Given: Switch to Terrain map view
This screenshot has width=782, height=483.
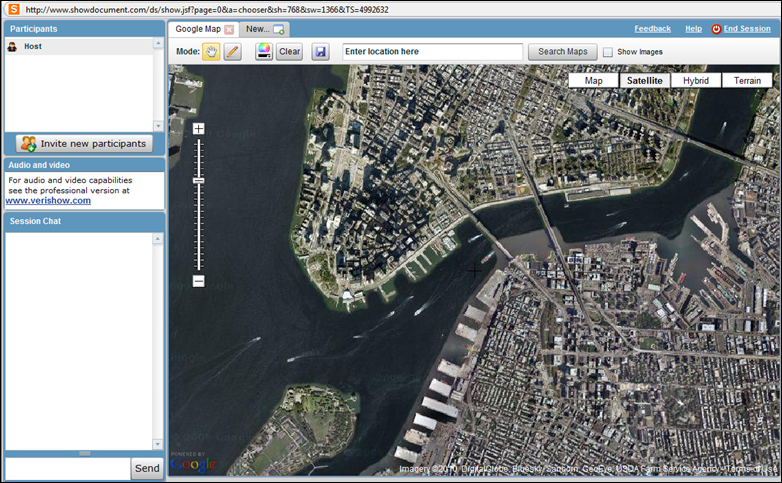Looking at the screenshot, I should click(x=746, y=80).
